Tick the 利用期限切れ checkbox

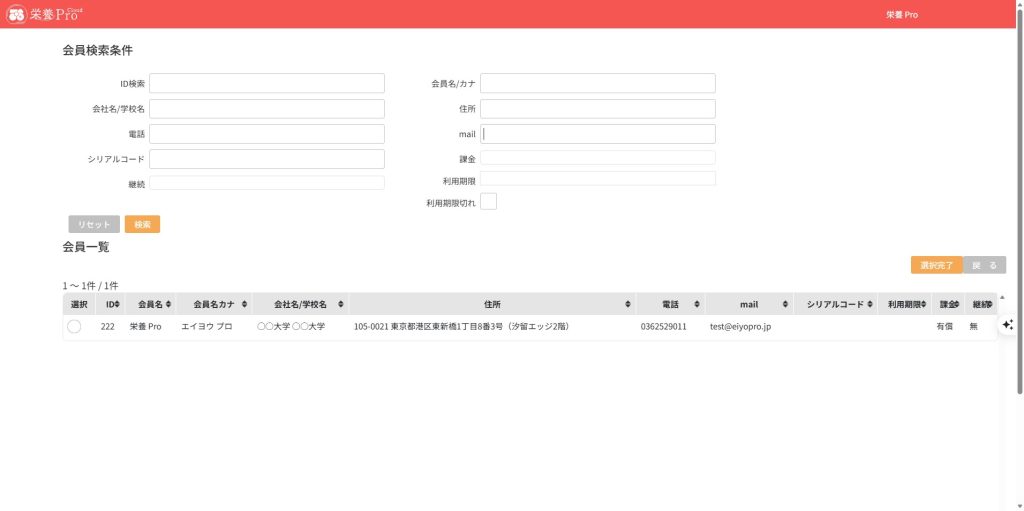point(489,202)
